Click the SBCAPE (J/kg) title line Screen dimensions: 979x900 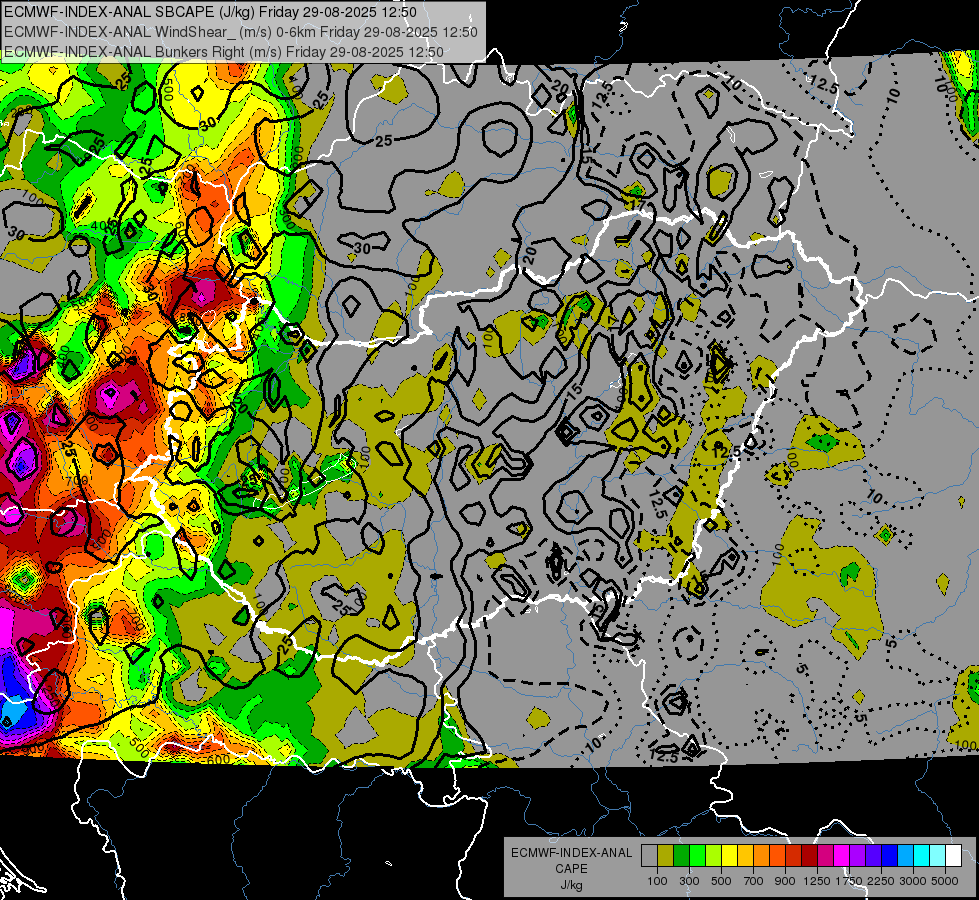click(210, 12)
